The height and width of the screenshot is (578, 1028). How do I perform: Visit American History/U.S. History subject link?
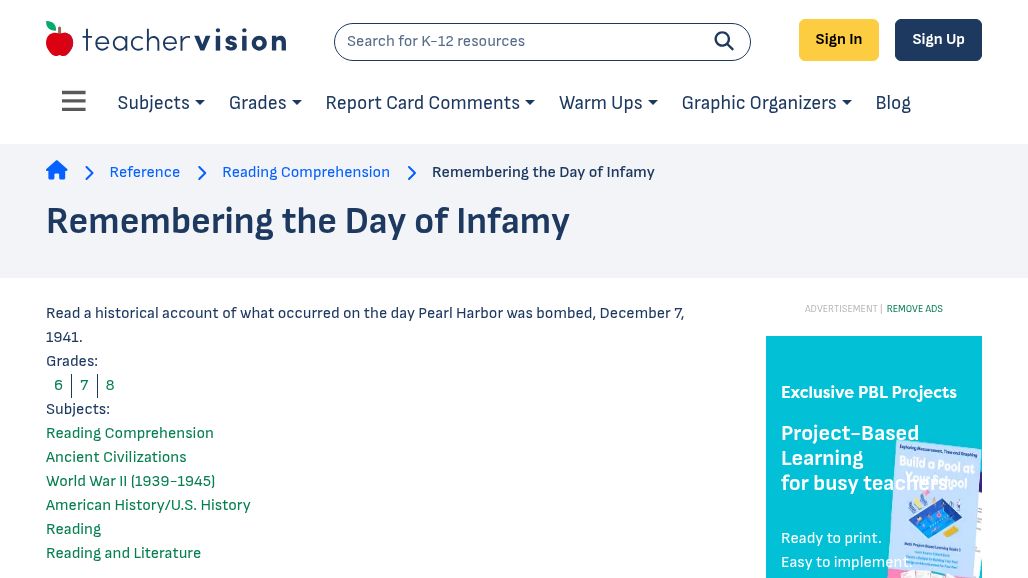148,505
